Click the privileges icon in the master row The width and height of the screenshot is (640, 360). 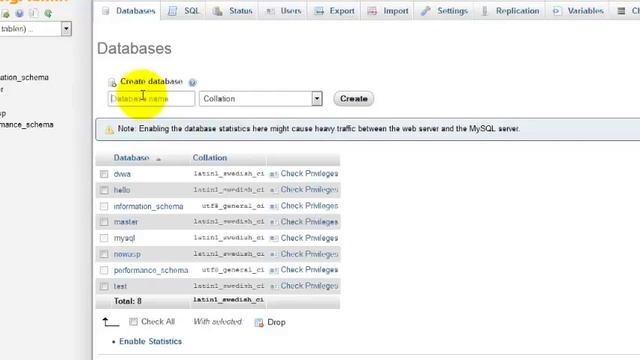274,222
